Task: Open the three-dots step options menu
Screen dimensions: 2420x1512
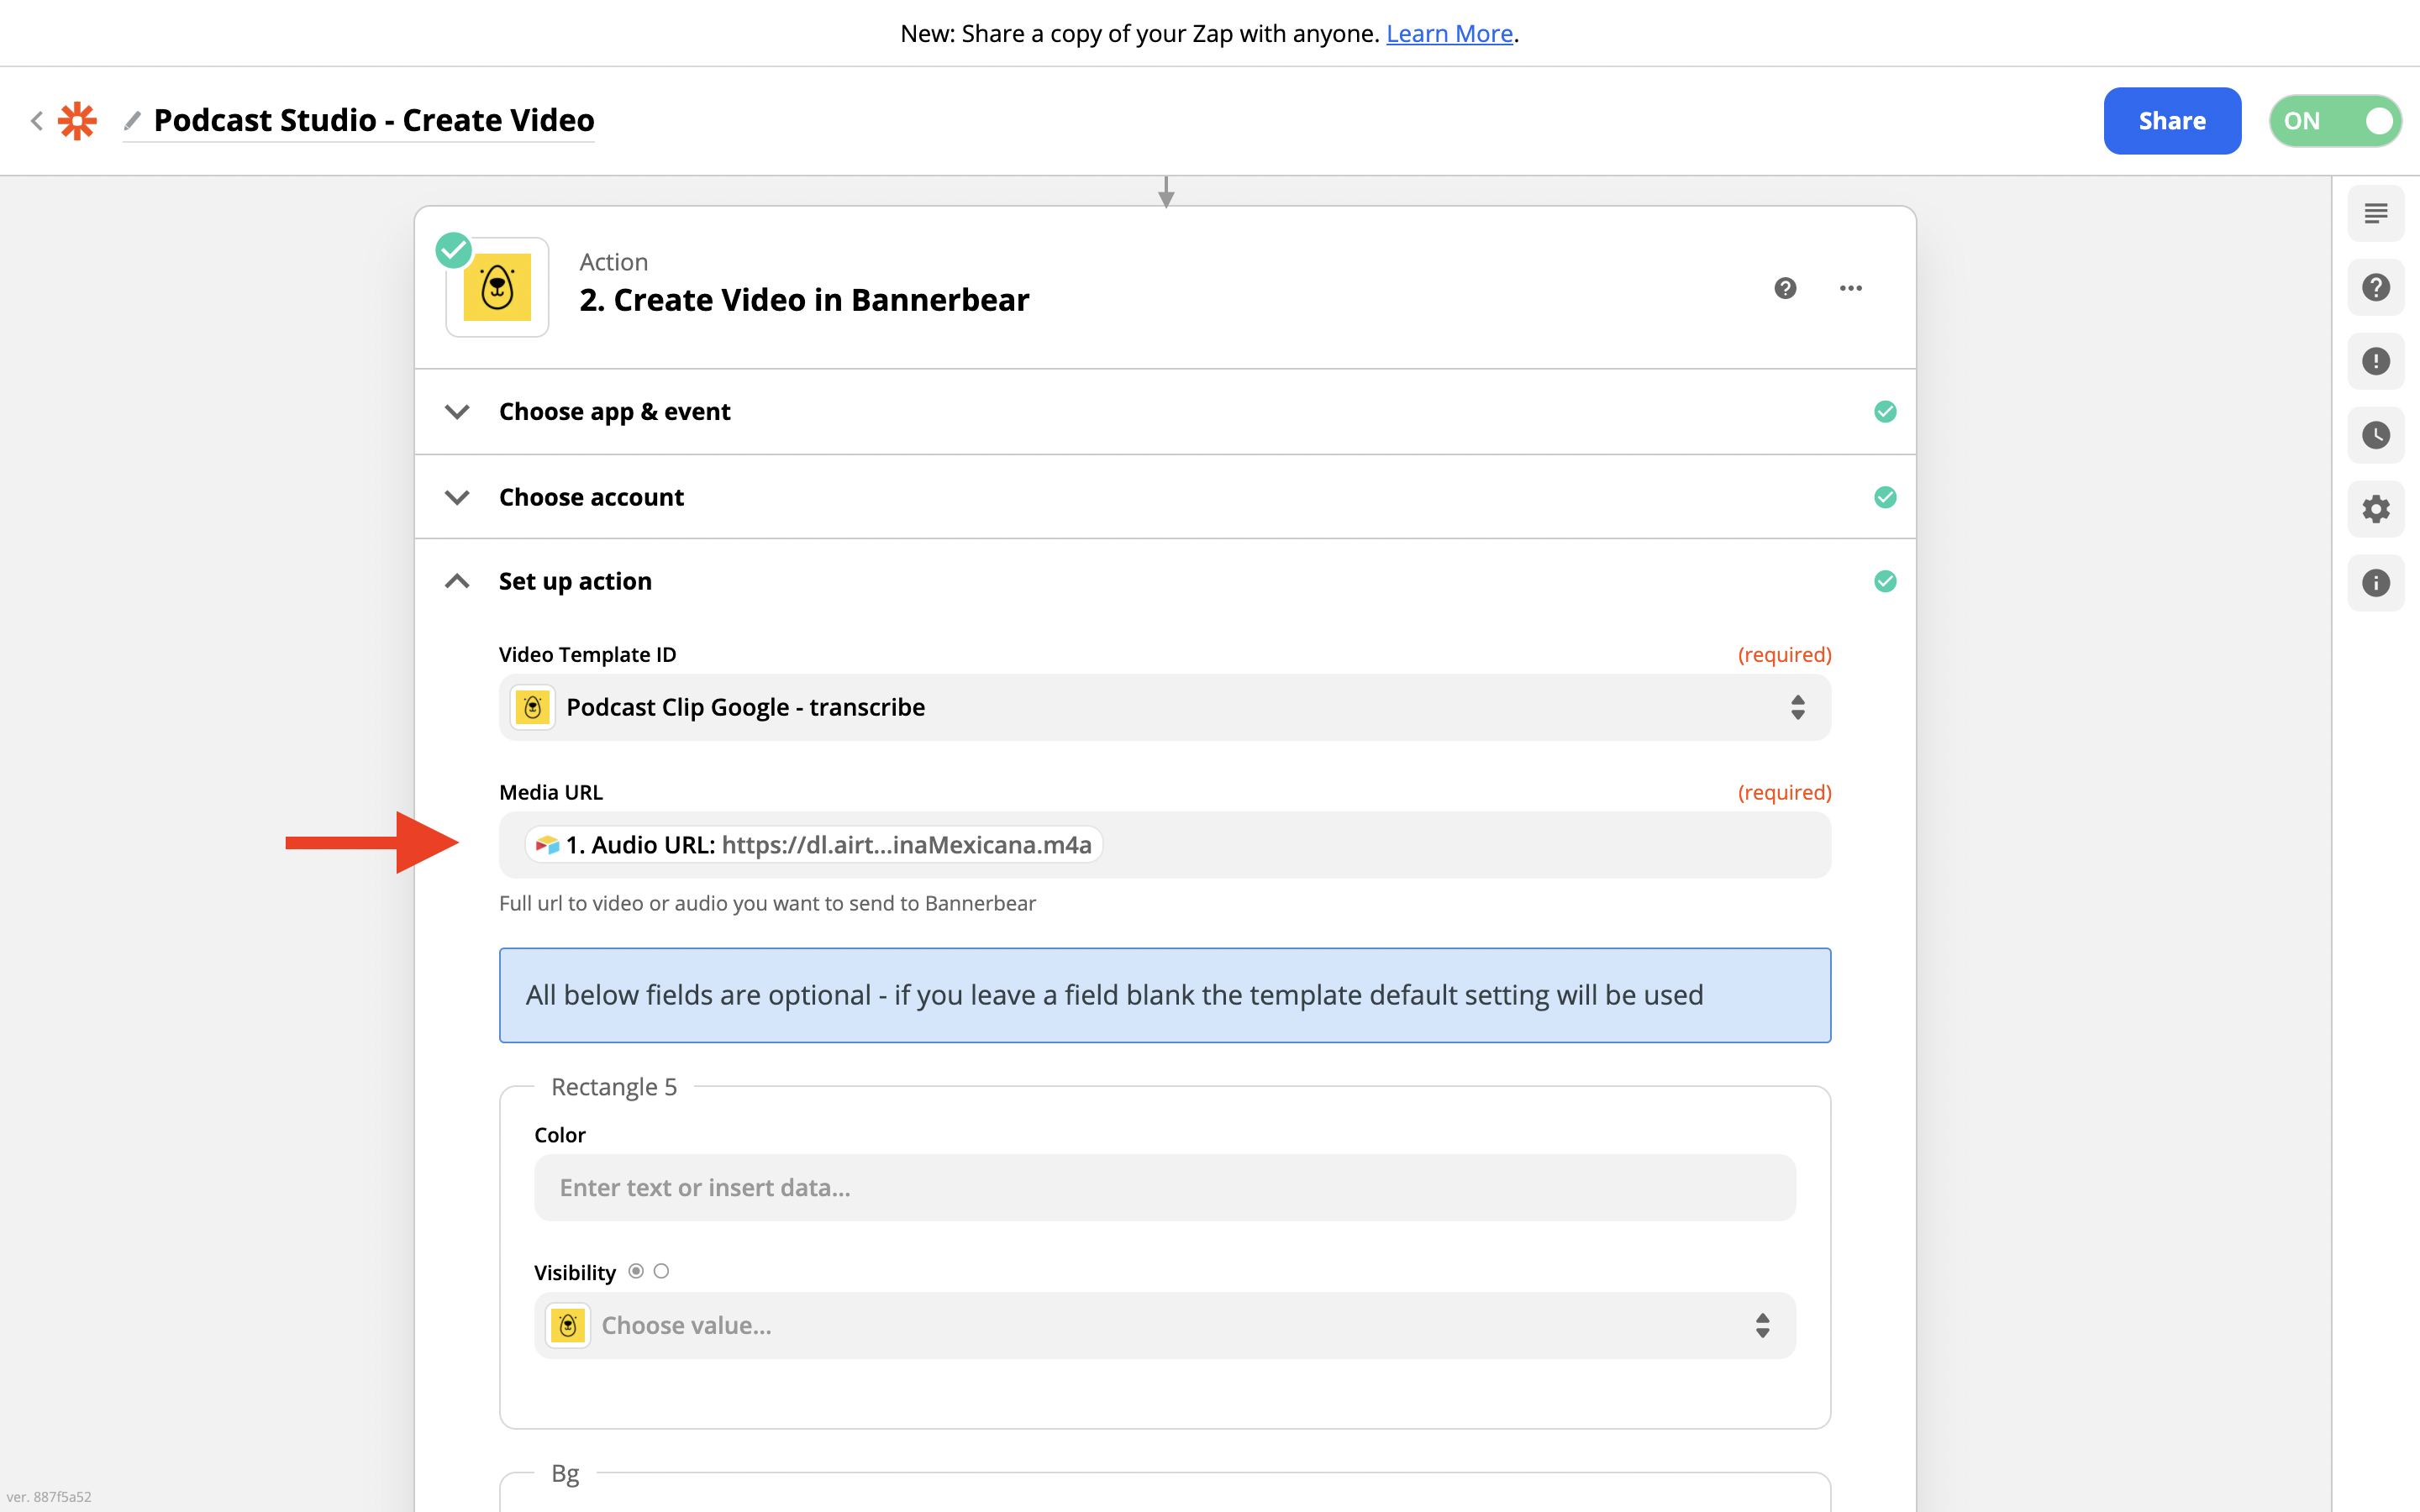Action: click(x=1850, y=288)
